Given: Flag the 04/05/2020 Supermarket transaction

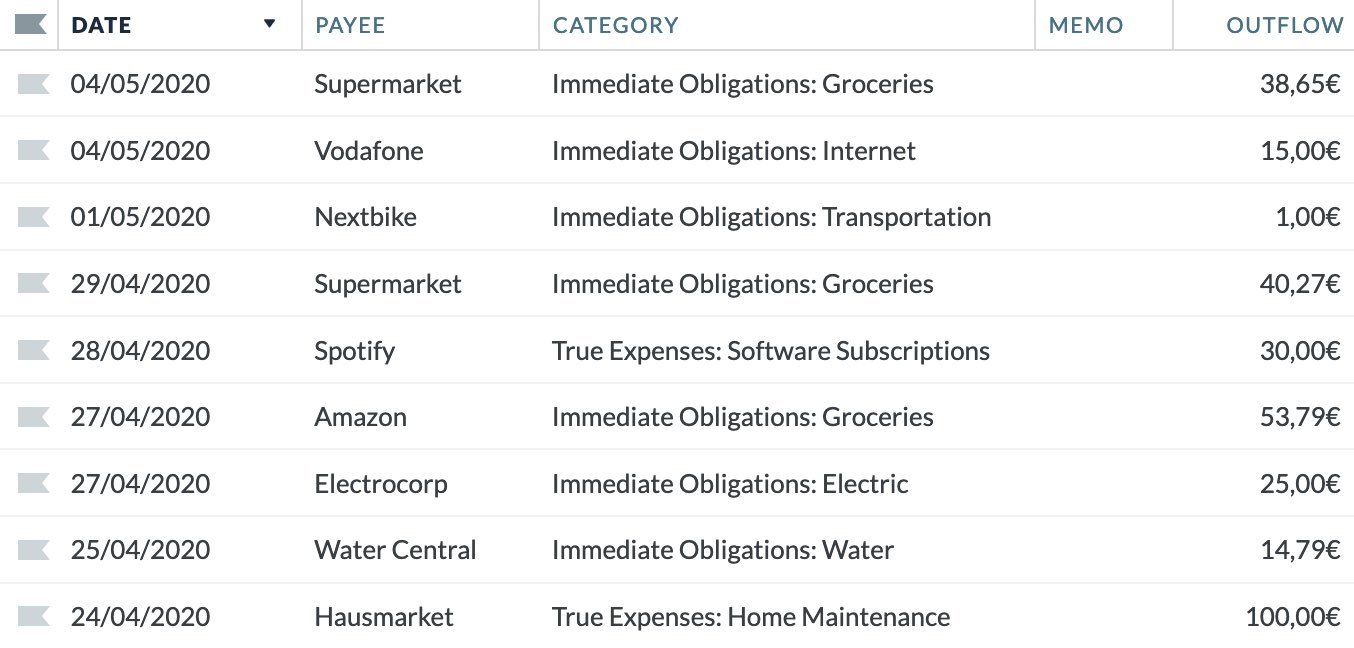Looking at the screenshot, I should click(33, 84).
